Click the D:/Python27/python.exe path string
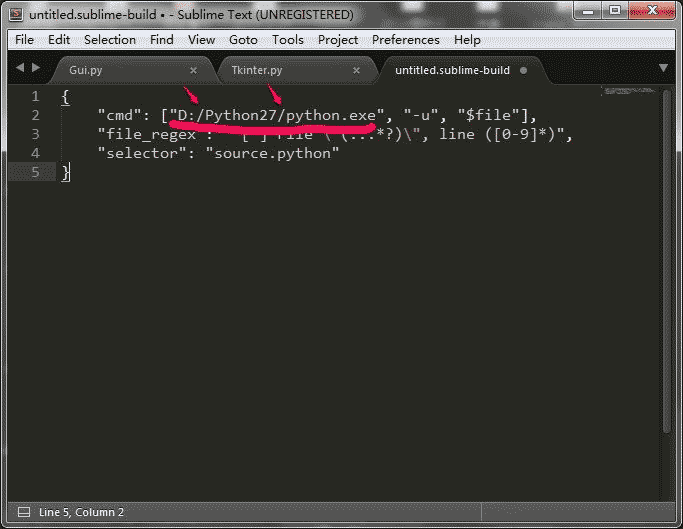683x529 pixels. (x=277, y=115)
